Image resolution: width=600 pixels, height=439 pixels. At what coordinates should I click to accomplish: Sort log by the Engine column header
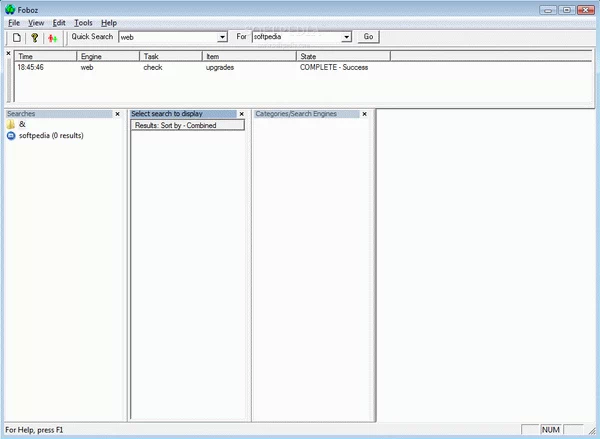tap(108, 56)
